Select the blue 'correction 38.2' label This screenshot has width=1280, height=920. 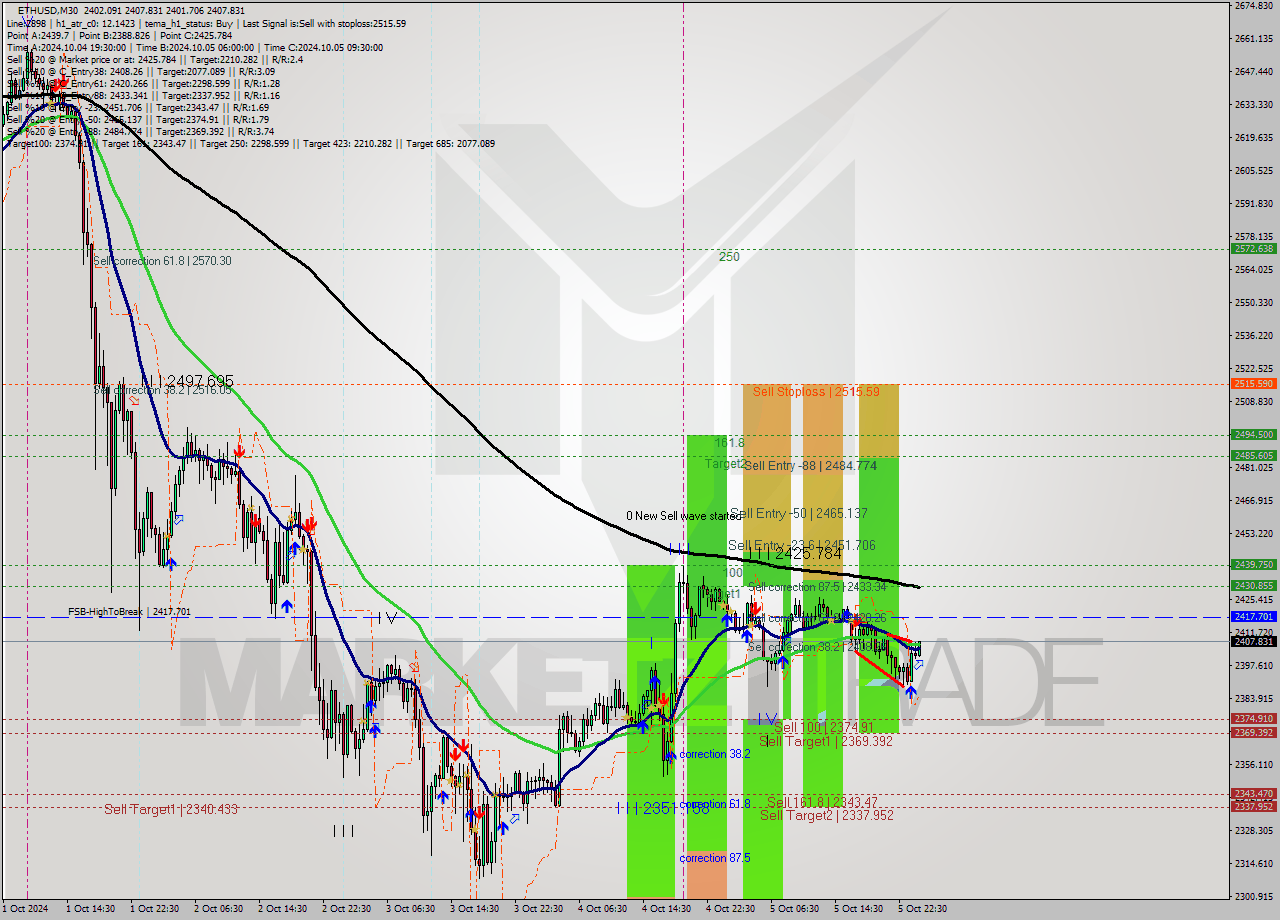point(715,754)
